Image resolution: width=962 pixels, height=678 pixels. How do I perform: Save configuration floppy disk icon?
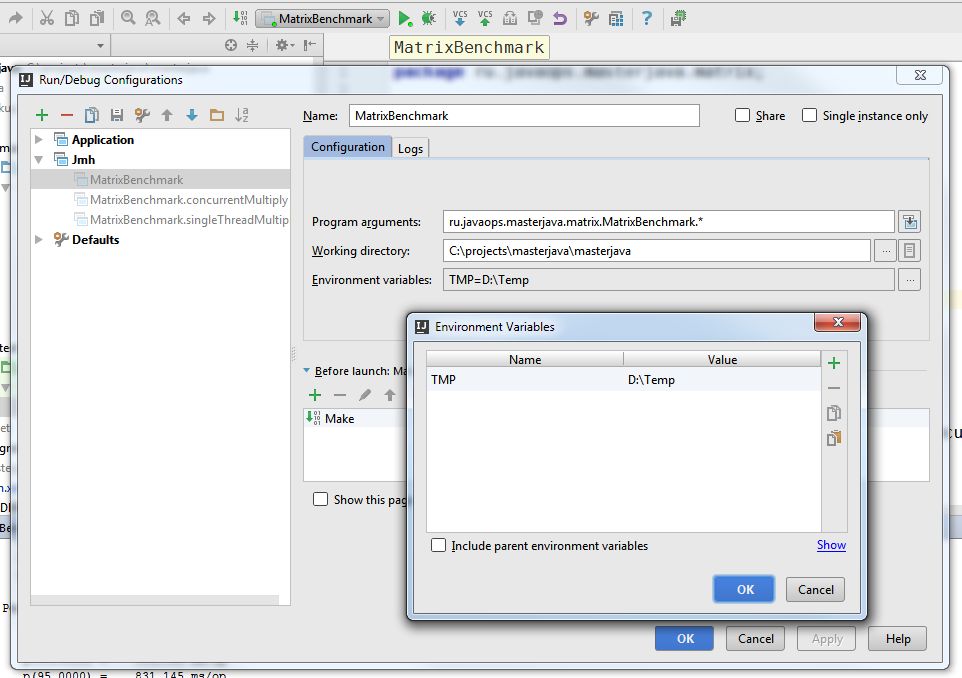pos(117,115)
